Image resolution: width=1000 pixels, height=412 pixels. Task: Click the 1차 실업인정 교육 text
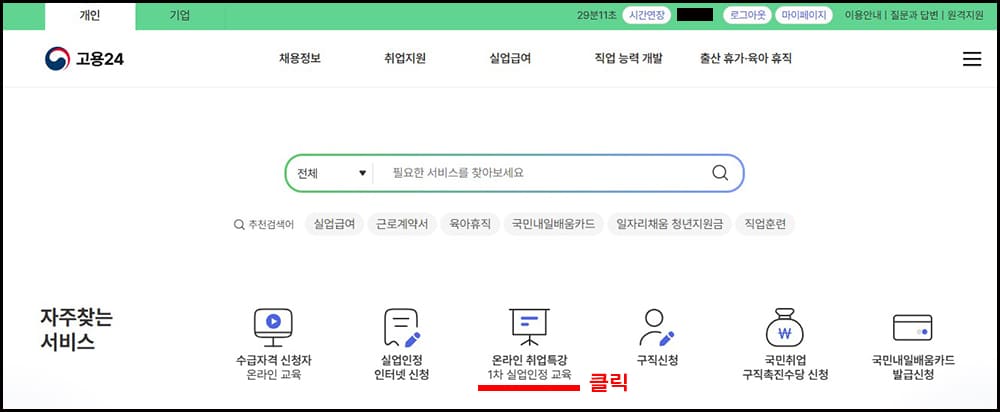point(529,374)
